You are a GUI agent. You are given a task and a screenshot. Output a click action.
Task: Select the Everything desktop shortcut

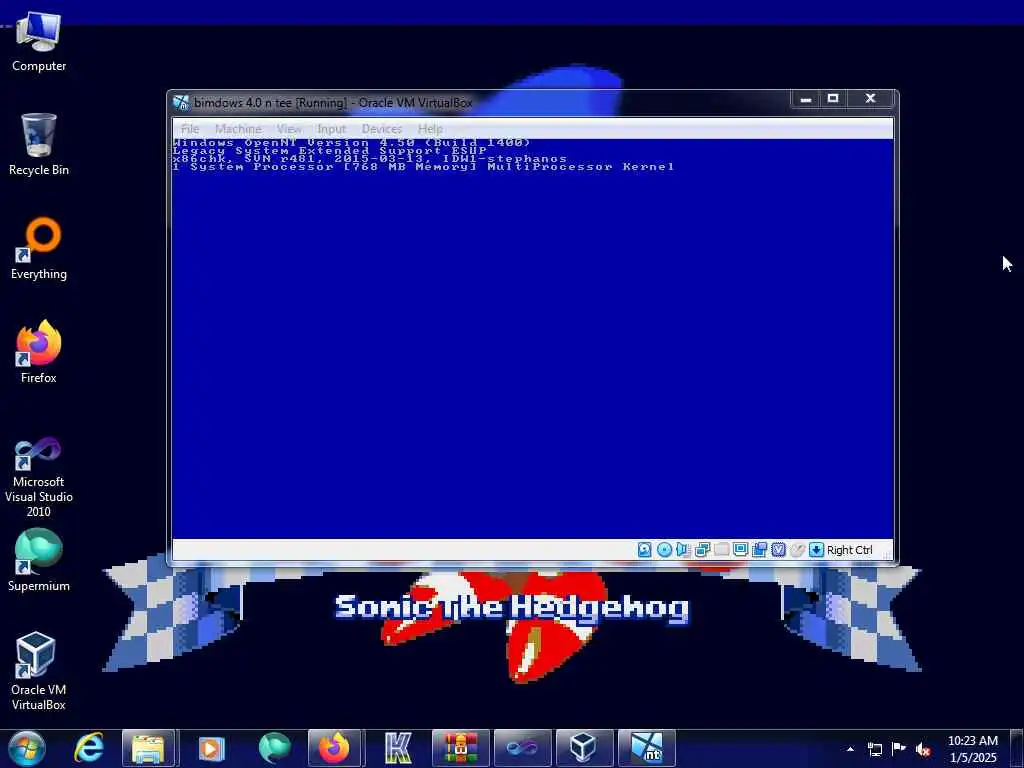[39, 249]
